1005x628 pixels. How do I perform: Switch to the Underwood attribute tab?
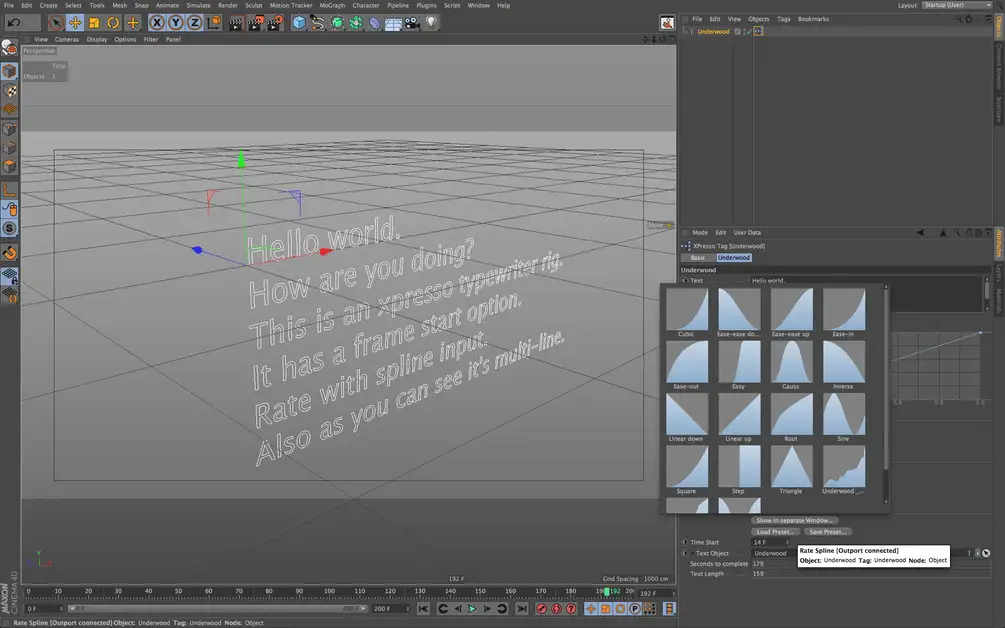click(734, 258)
